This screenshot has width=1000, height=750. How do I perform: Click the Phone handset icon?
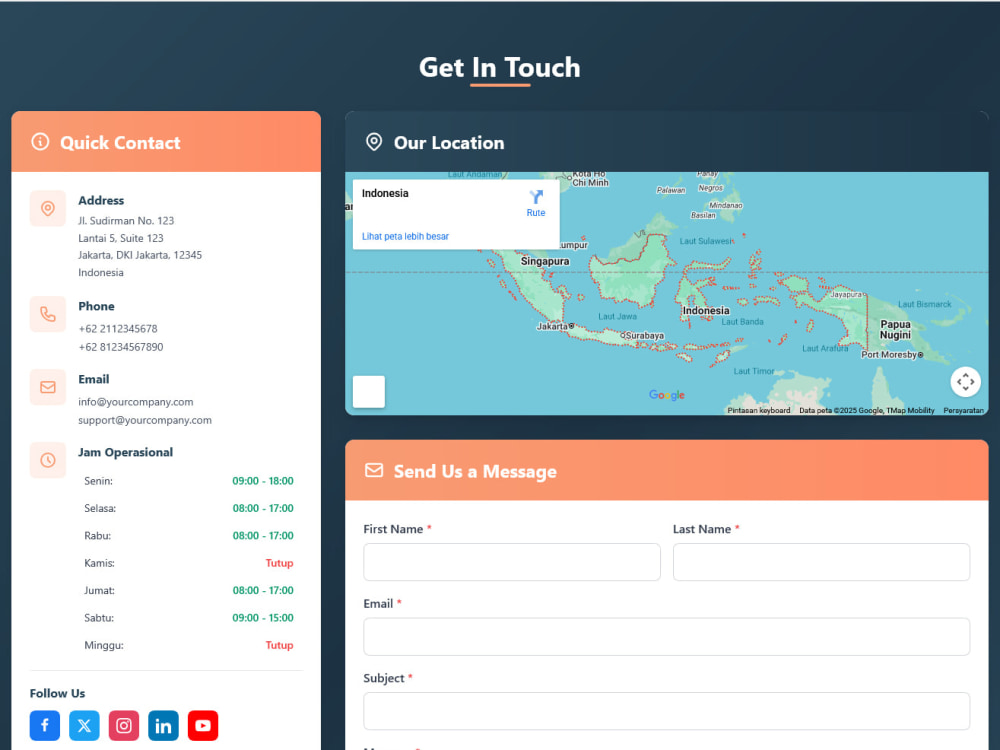48,314
